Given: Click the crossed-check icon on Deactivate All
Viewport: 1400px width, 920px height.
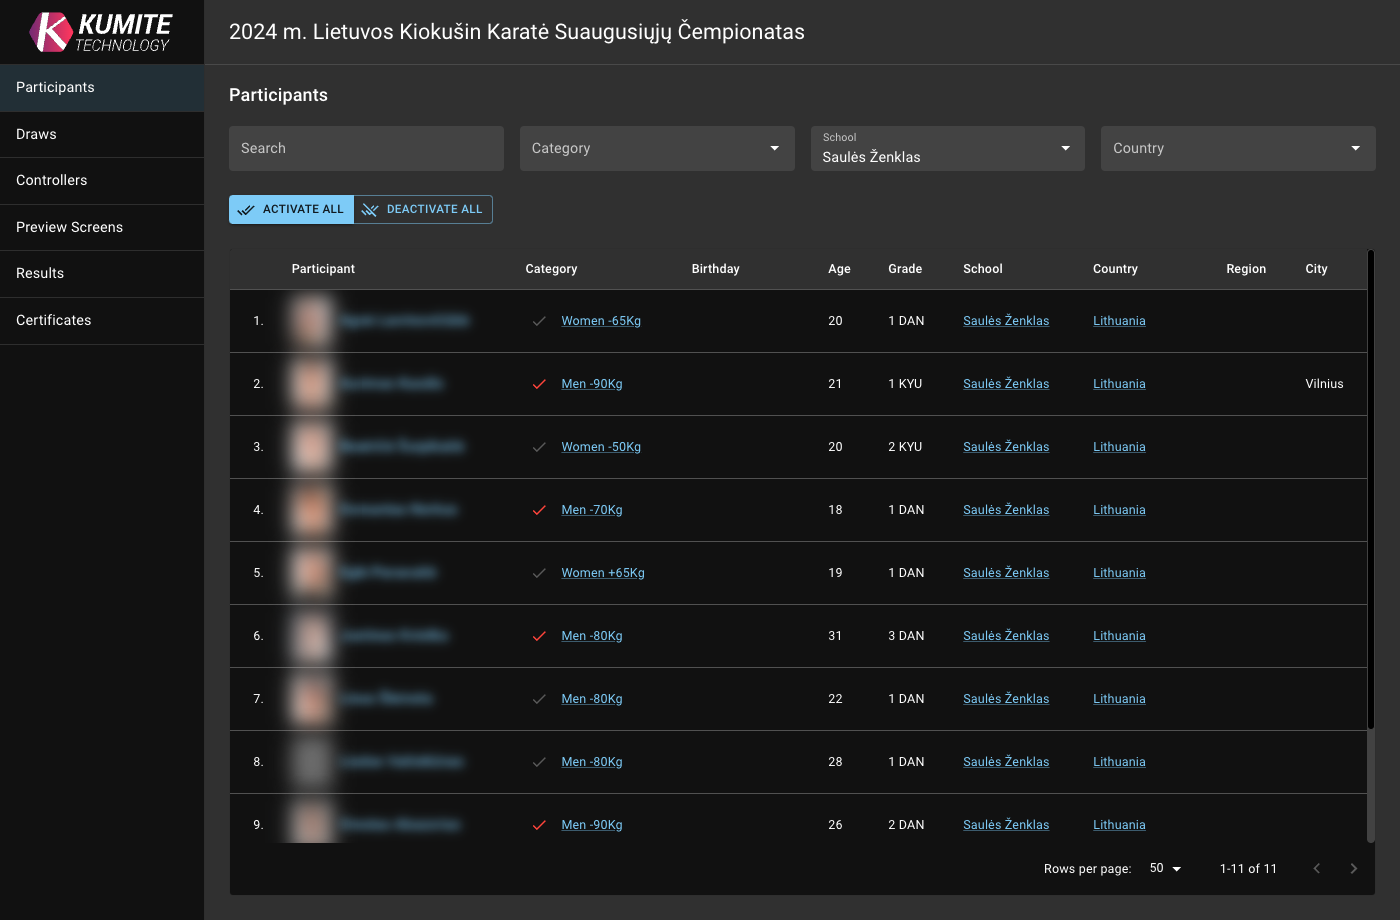Looking at the screenshot, I should [x=370, y=210].
